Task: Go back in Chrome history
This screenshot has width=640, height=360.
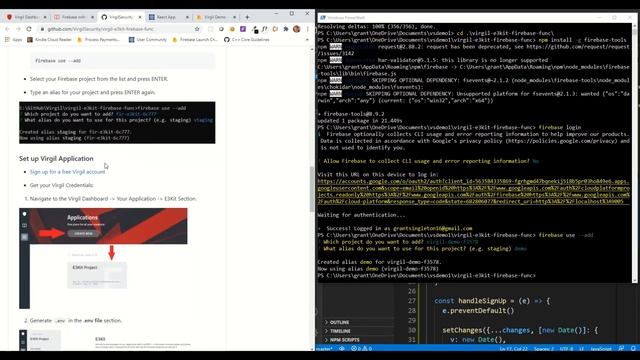Action: click(x=7, y=29)
